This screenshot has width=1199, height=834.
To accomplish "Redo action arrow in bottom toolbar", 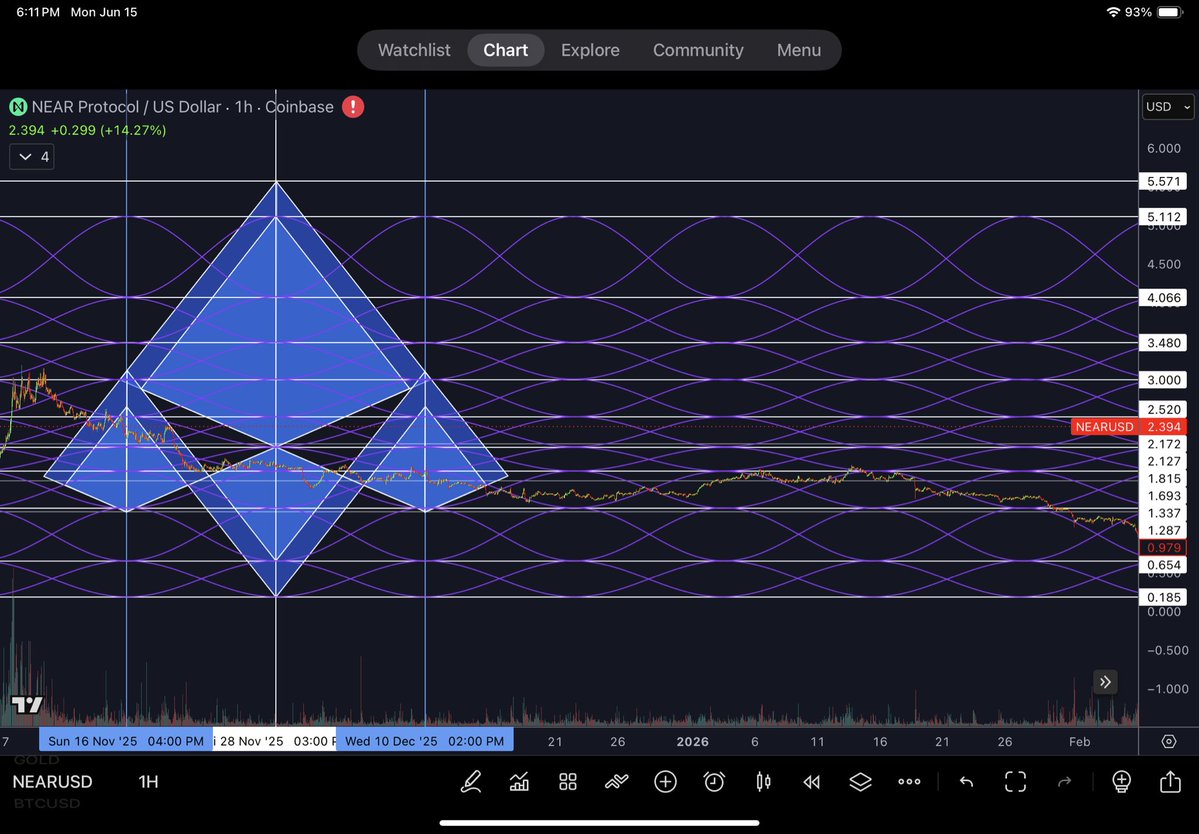I will tap(1064, 781).
